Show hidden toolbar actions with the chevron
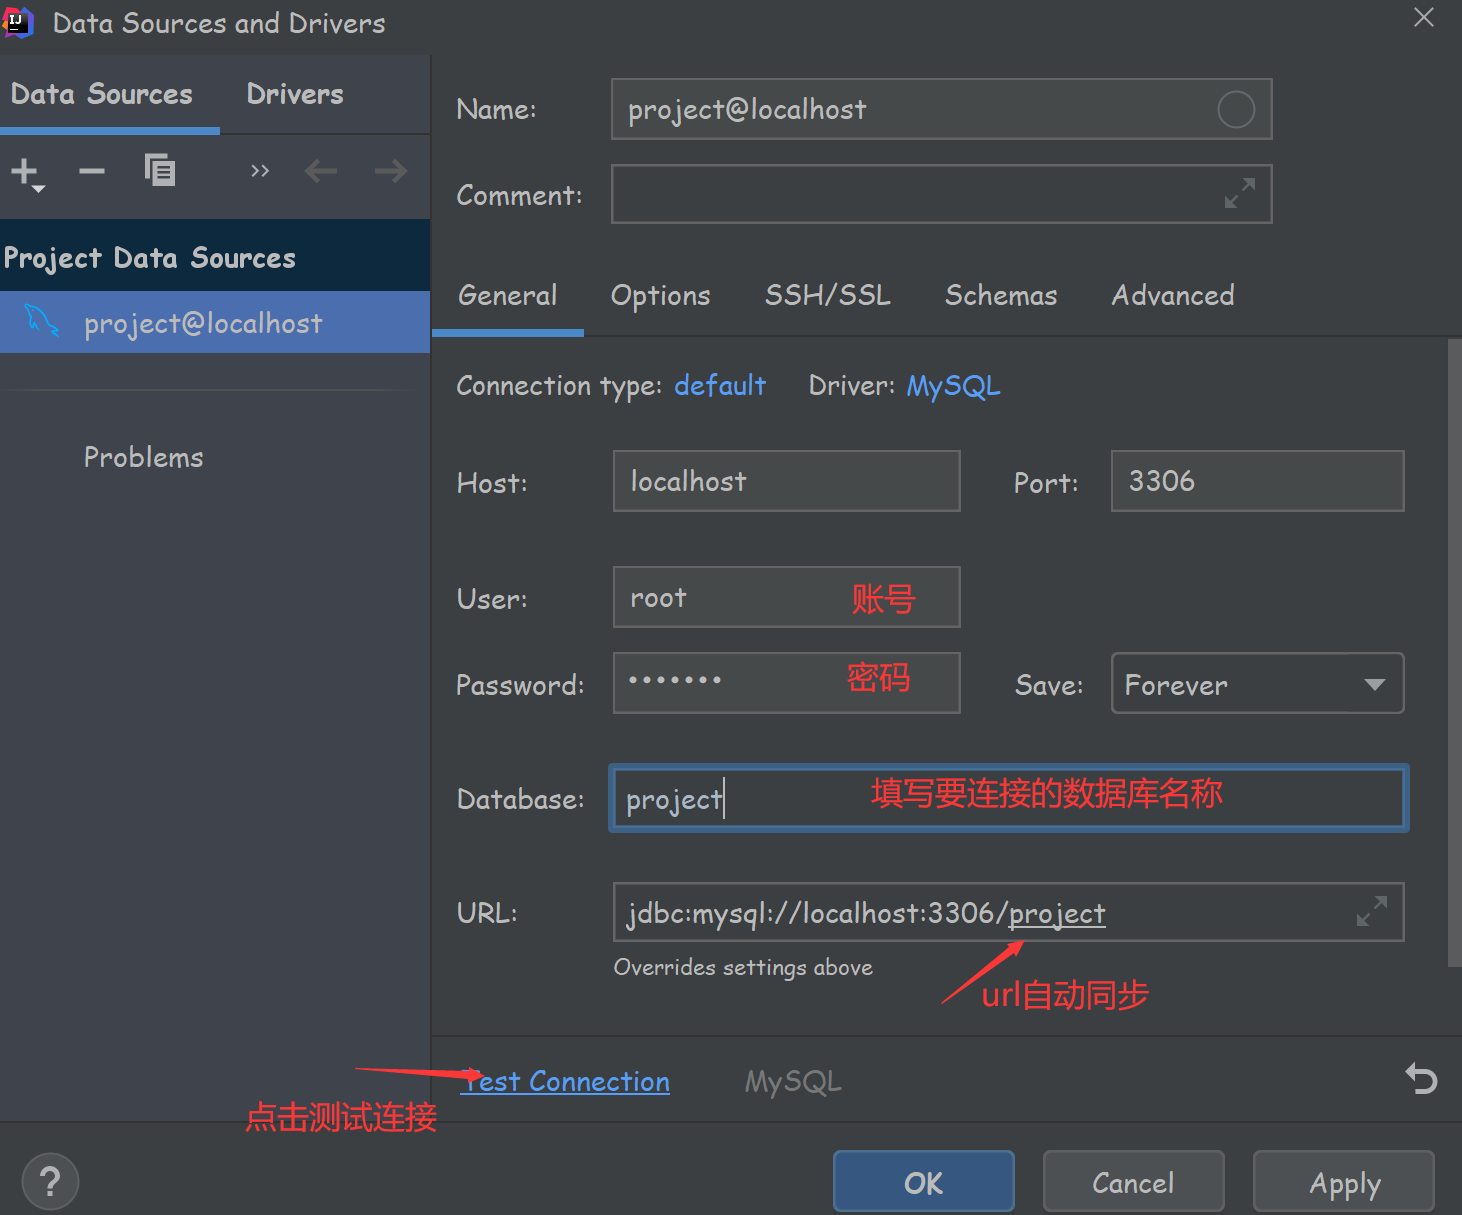 point(259,170)
